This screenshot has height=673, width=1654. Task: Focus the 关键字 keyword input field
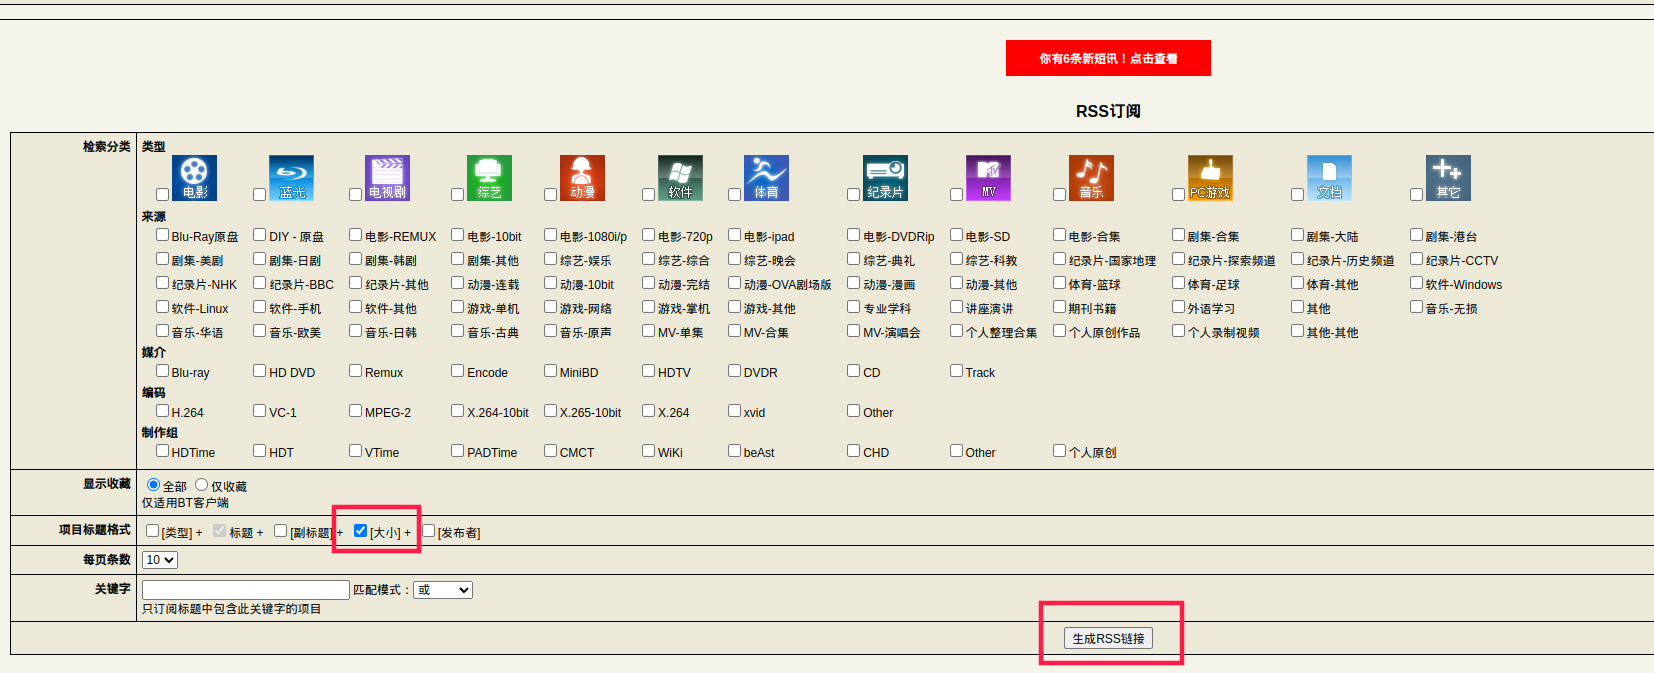(x=246, y=590)
